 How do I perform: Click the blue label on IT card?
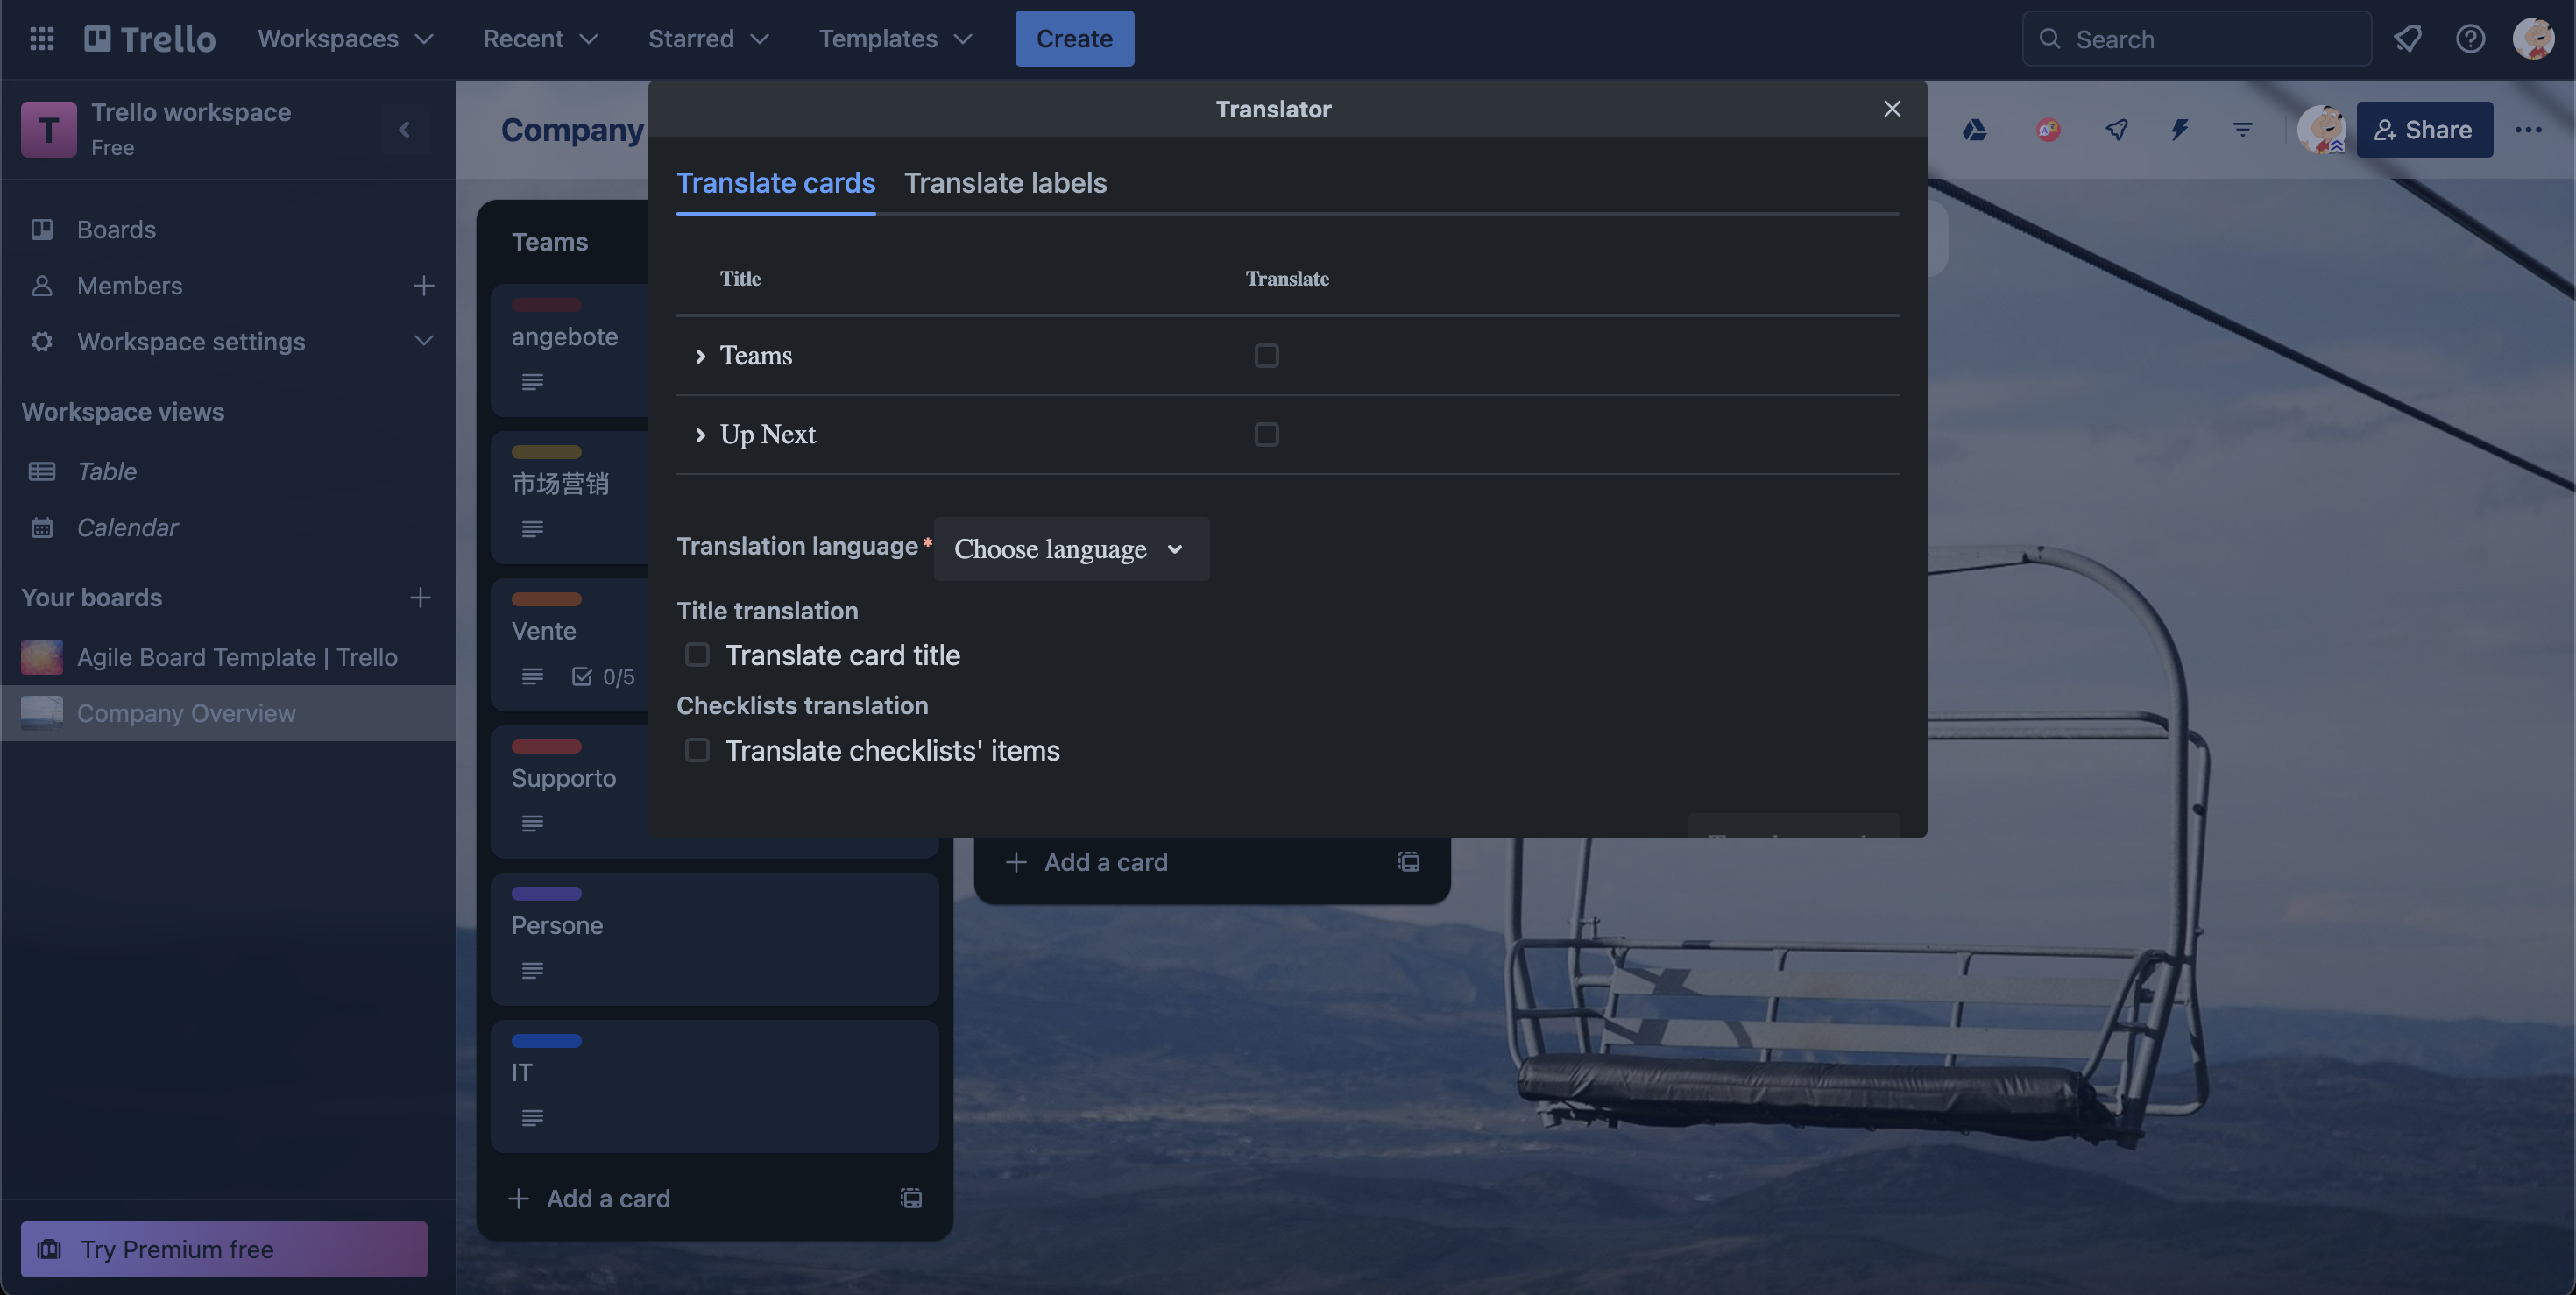coord(546,1041)
